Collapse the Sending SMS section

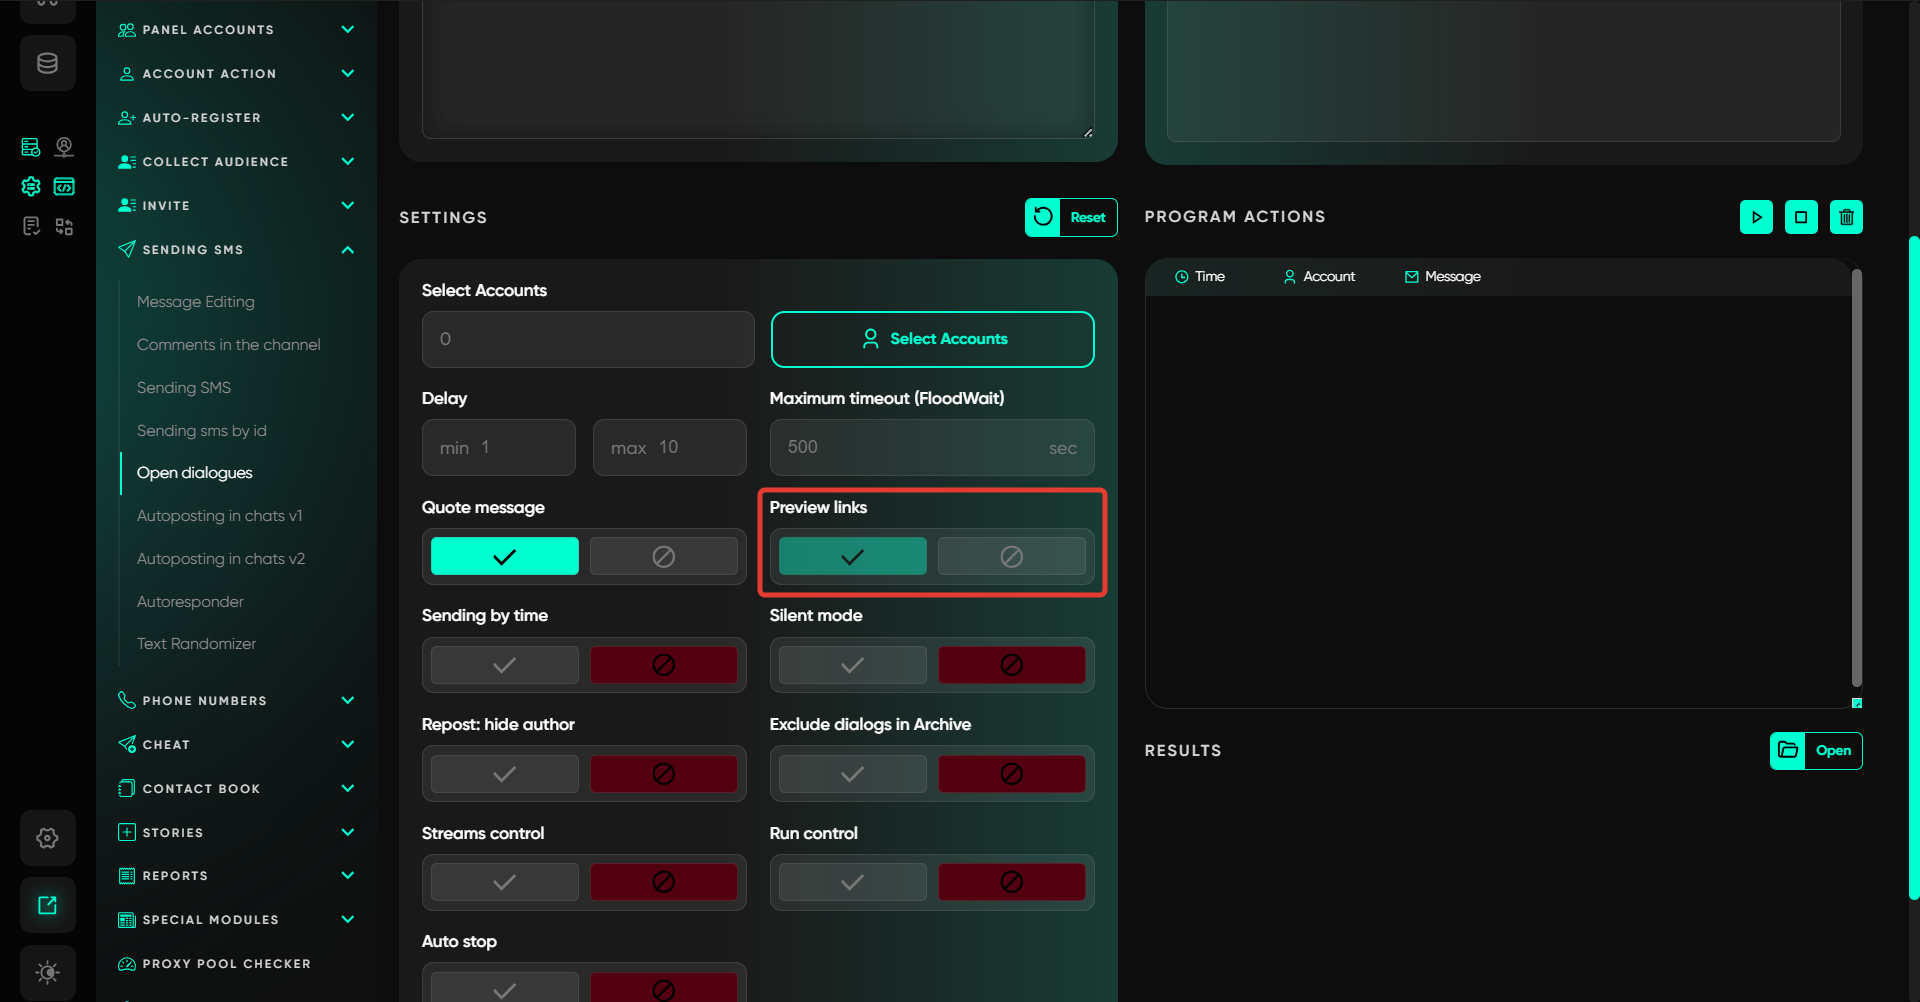coord(347,250)
